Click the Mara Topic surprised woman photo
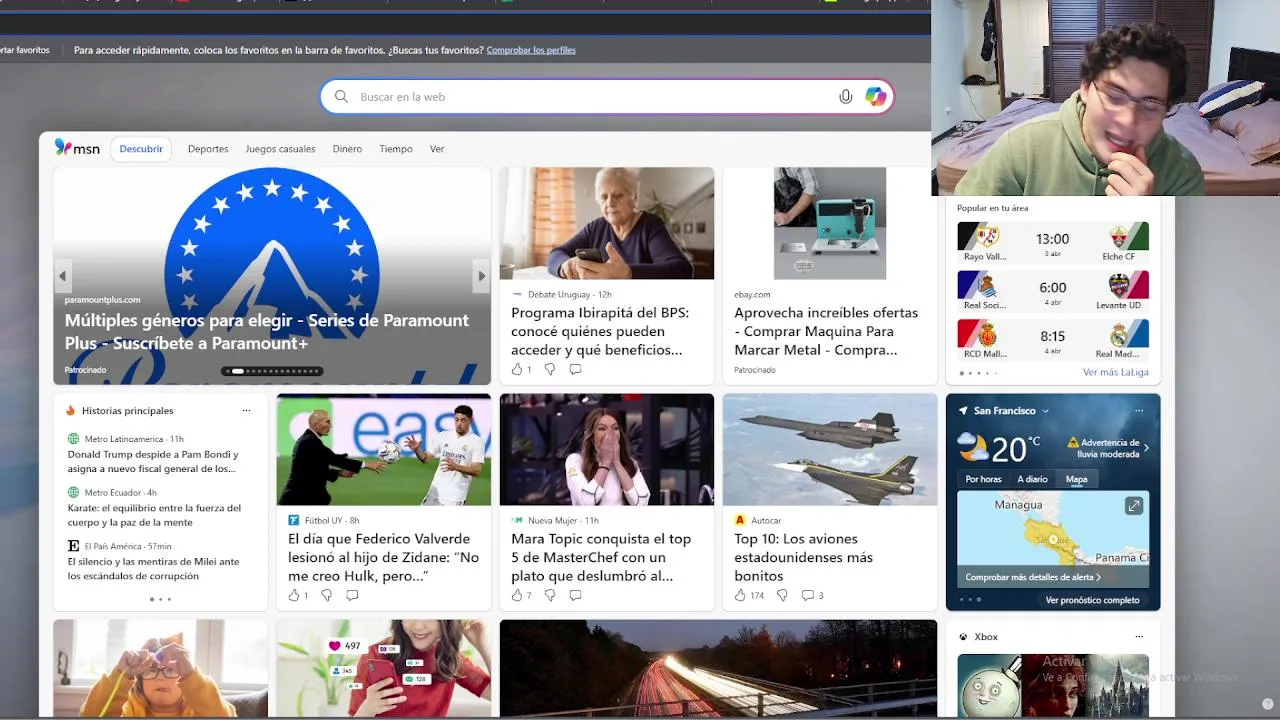The width and height of the screenshot is (1280, 720). click(x=607, y=449)
